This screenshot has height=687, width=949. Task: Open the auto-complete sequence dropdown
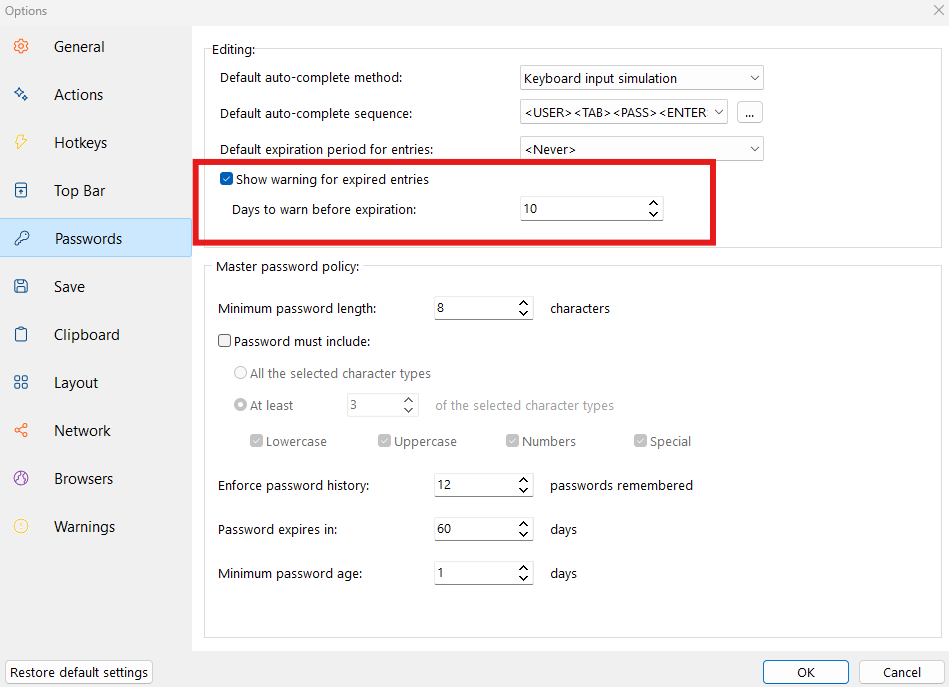[x=623, y=113]
